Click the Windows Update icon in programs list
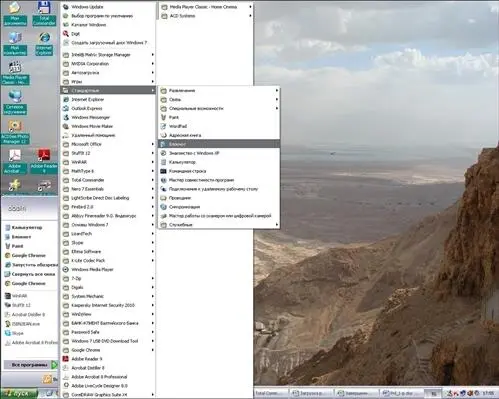 66,7
